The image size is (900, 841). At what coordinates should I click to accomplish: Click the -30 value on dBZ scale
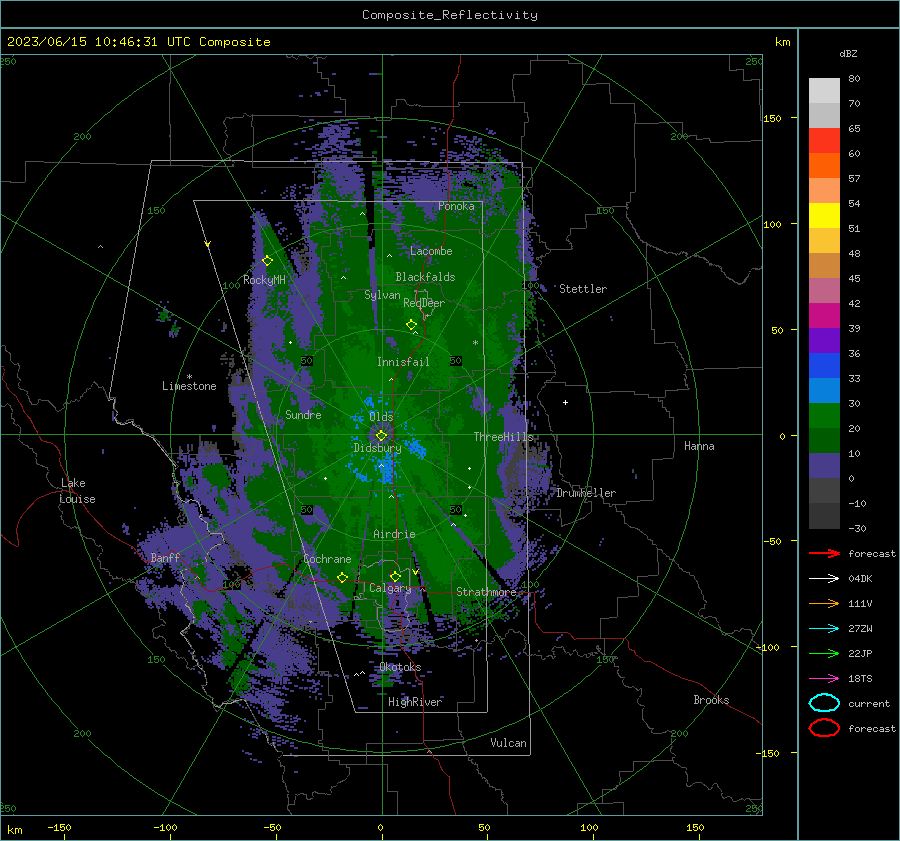[857, 528]
